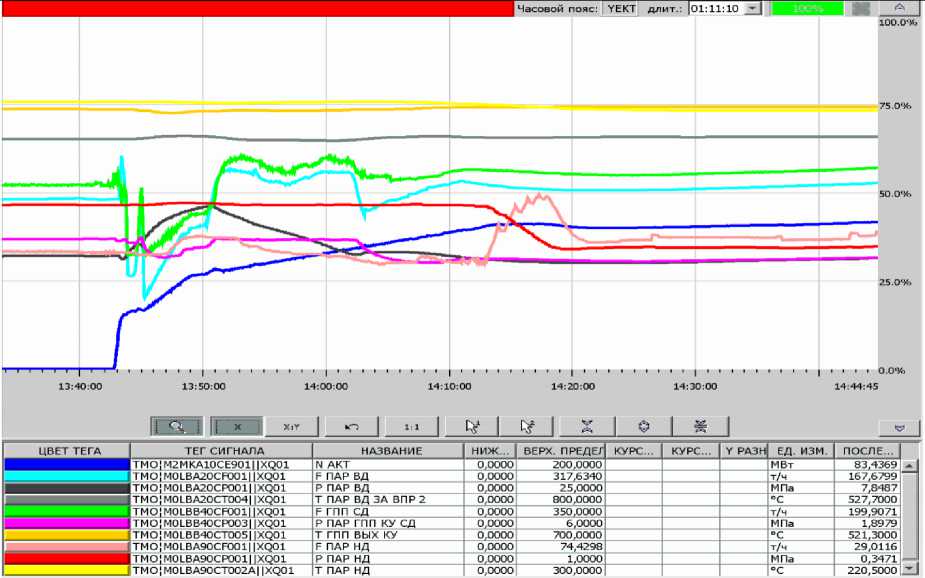The image size is (925, 578).
Task: Select the second cursor pointer tool
Action: pyautogui.click(x=529, y=426)
